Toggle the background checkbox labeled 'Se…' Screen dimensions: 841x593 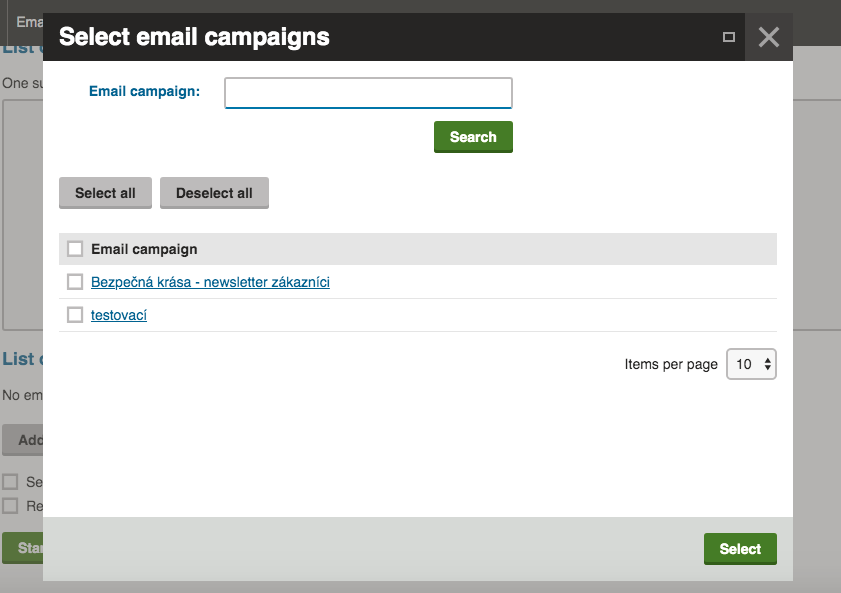11,482
